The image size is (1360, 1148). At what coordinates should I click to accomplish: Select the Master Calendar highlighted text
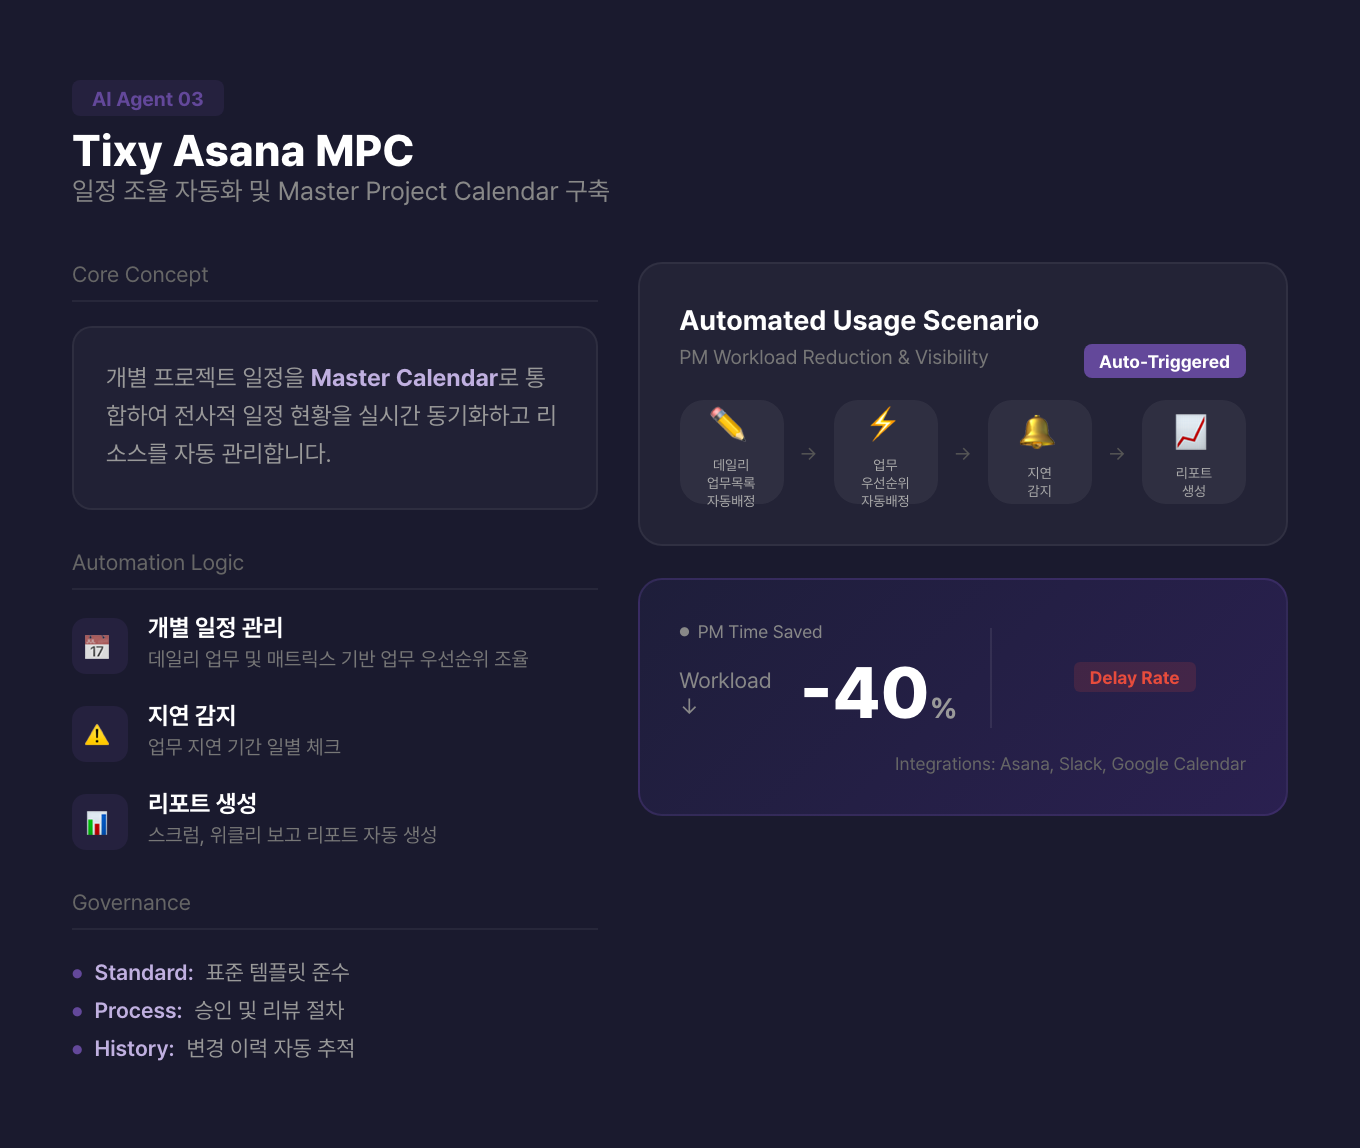coord(404,378)
